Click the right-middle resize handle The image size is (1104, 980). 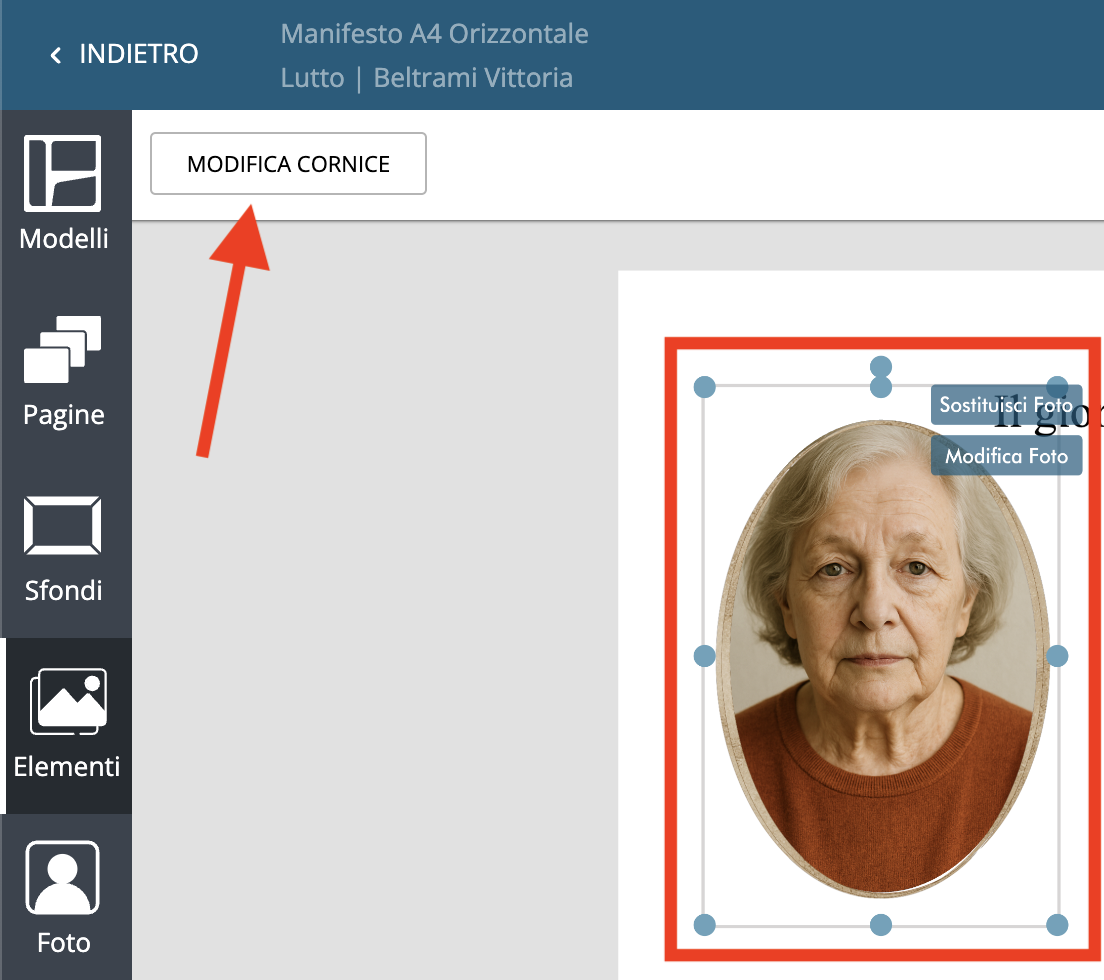pyautogui.click(x=1058, y=656)
